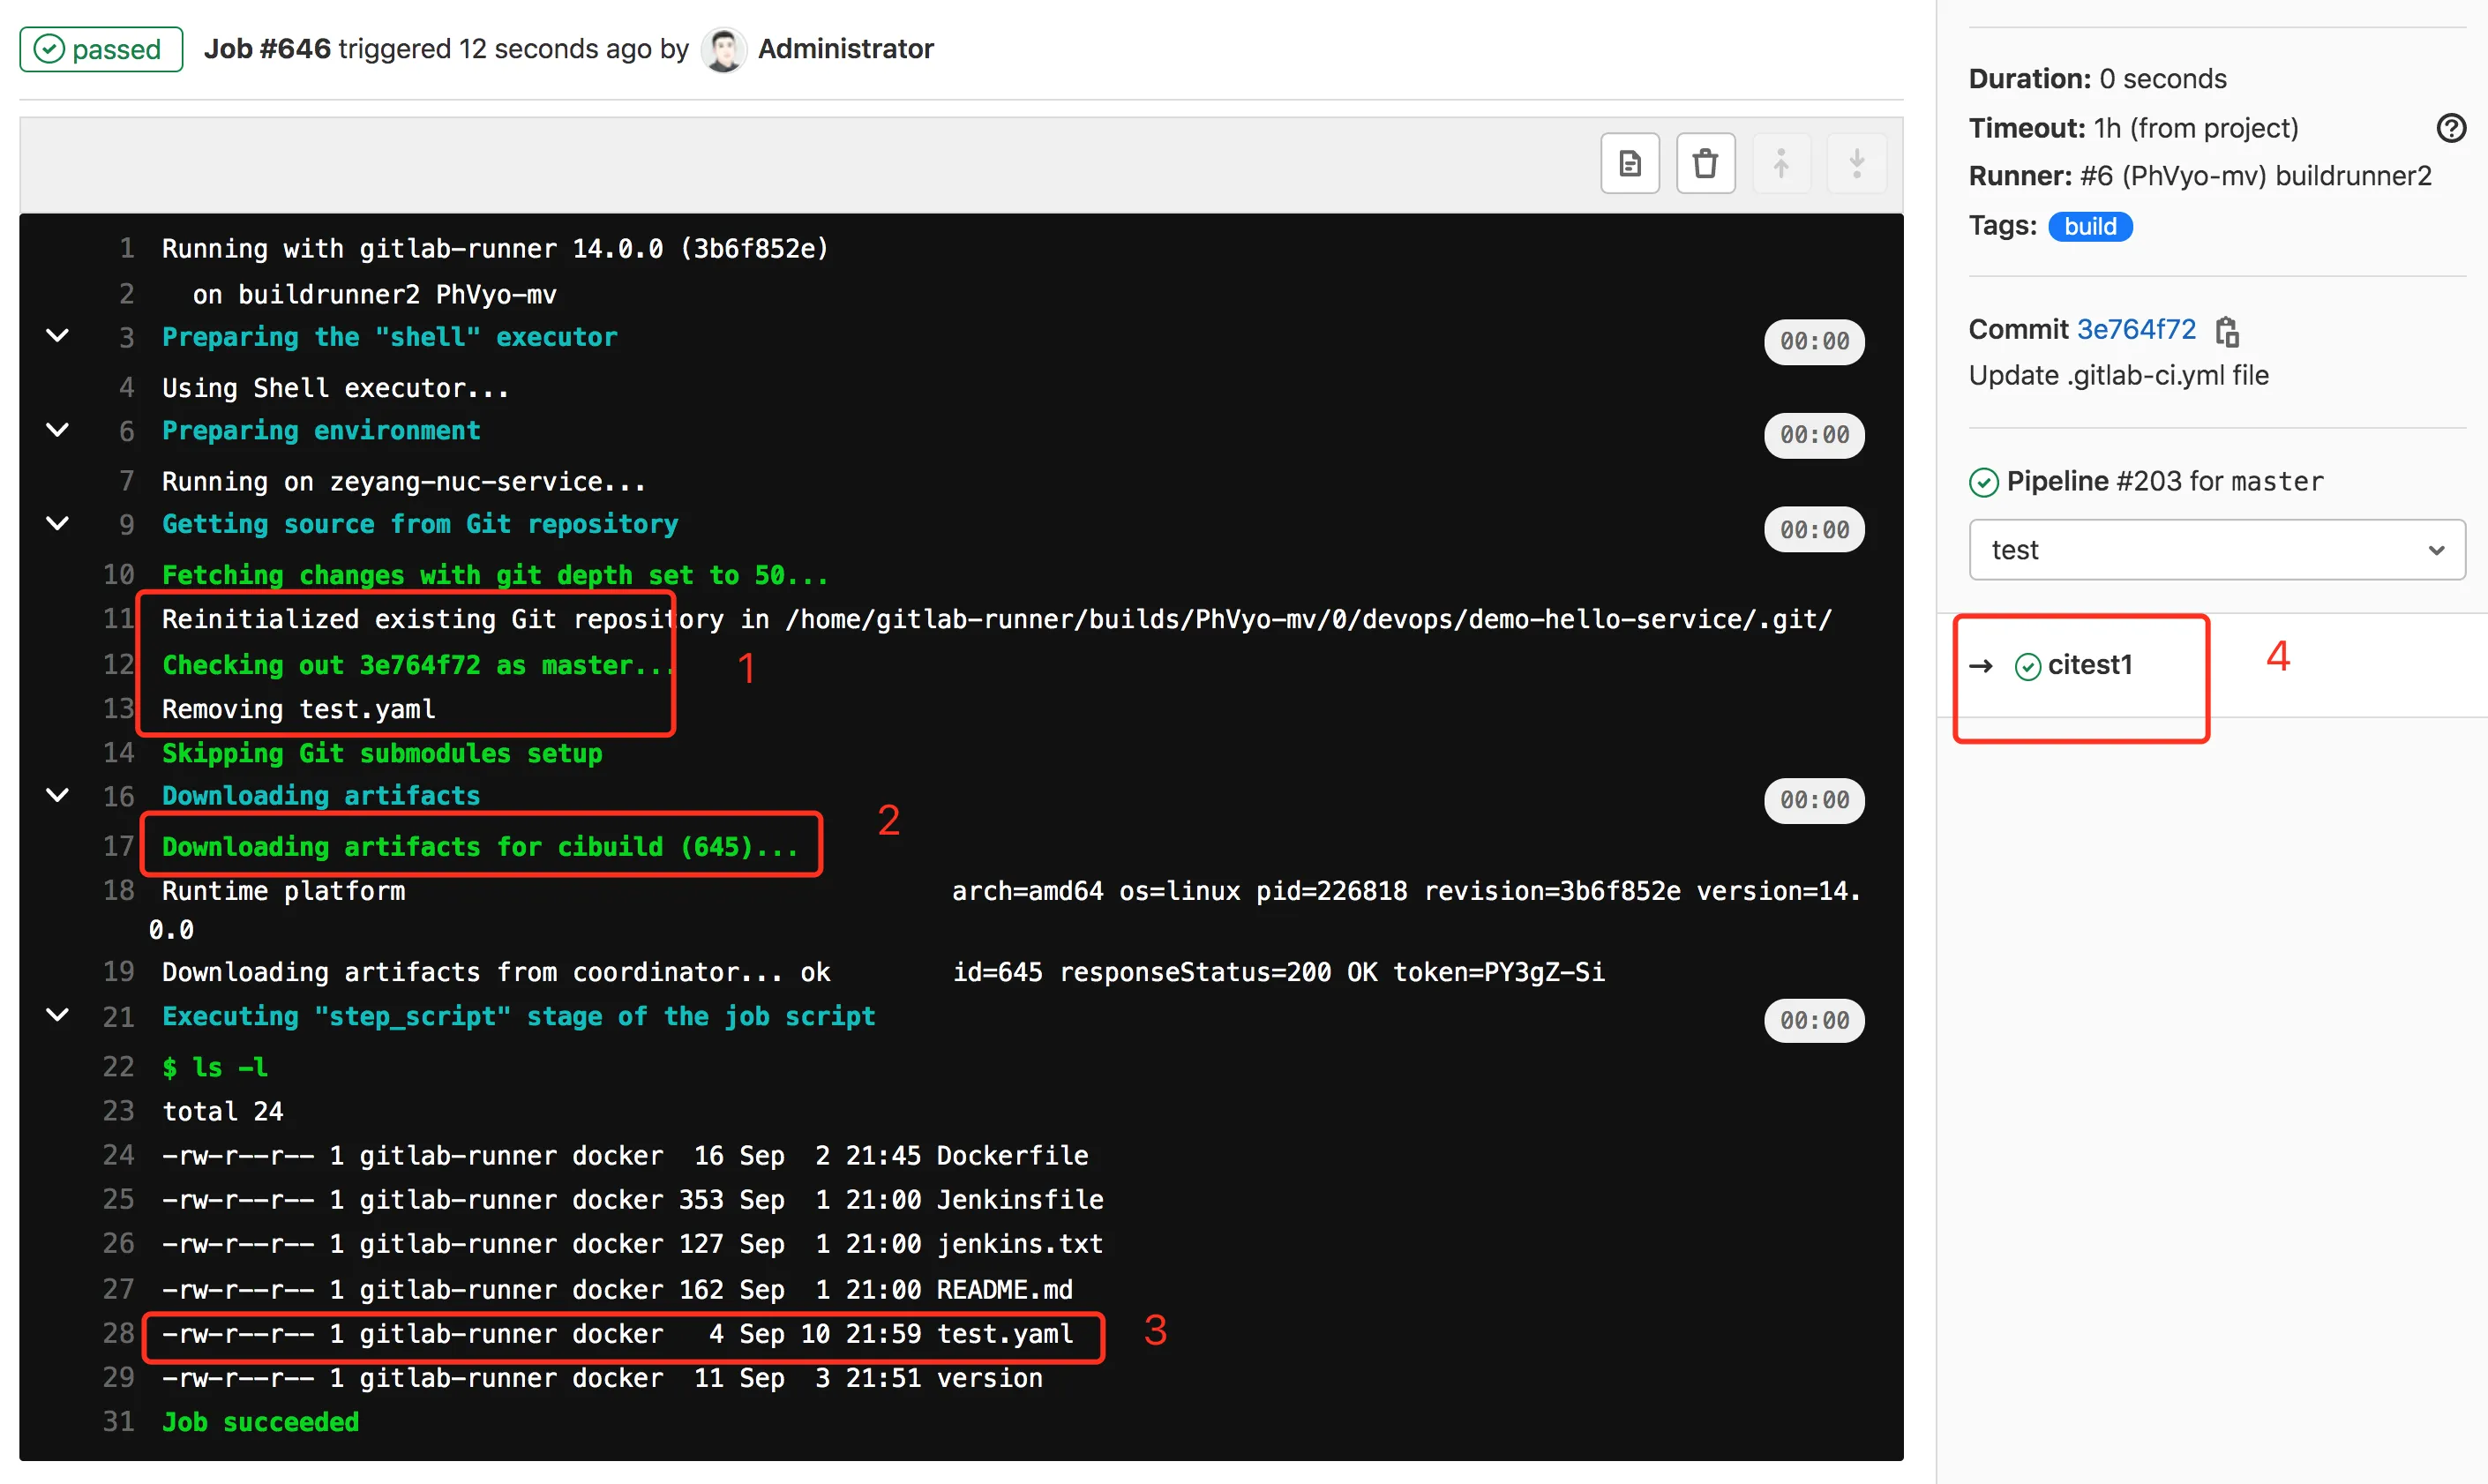Image resolution: width=2488 pixels, height=1484 pixels.
Task: Collapse the Preparing environment log section
Action: tap(58, 430)
